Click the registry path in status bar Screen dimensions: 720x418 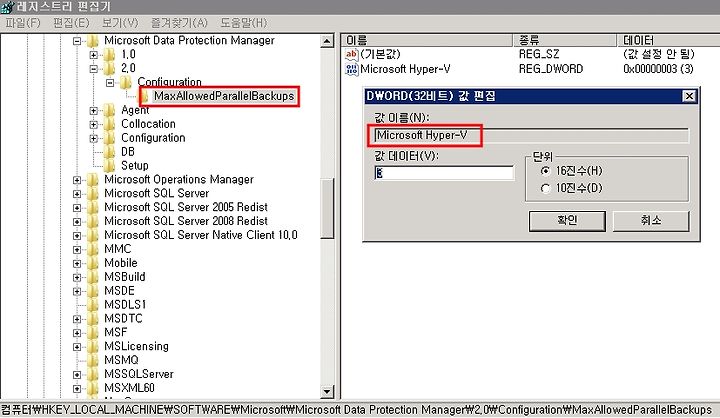coord(356,410)
